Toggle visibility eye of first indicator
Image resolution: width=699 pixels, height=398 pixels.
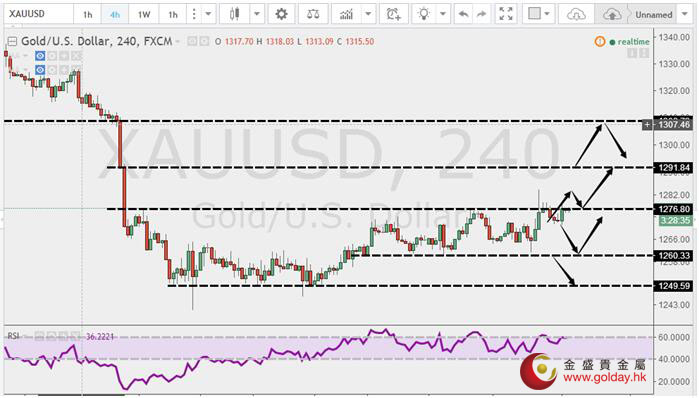coord(40,56)
